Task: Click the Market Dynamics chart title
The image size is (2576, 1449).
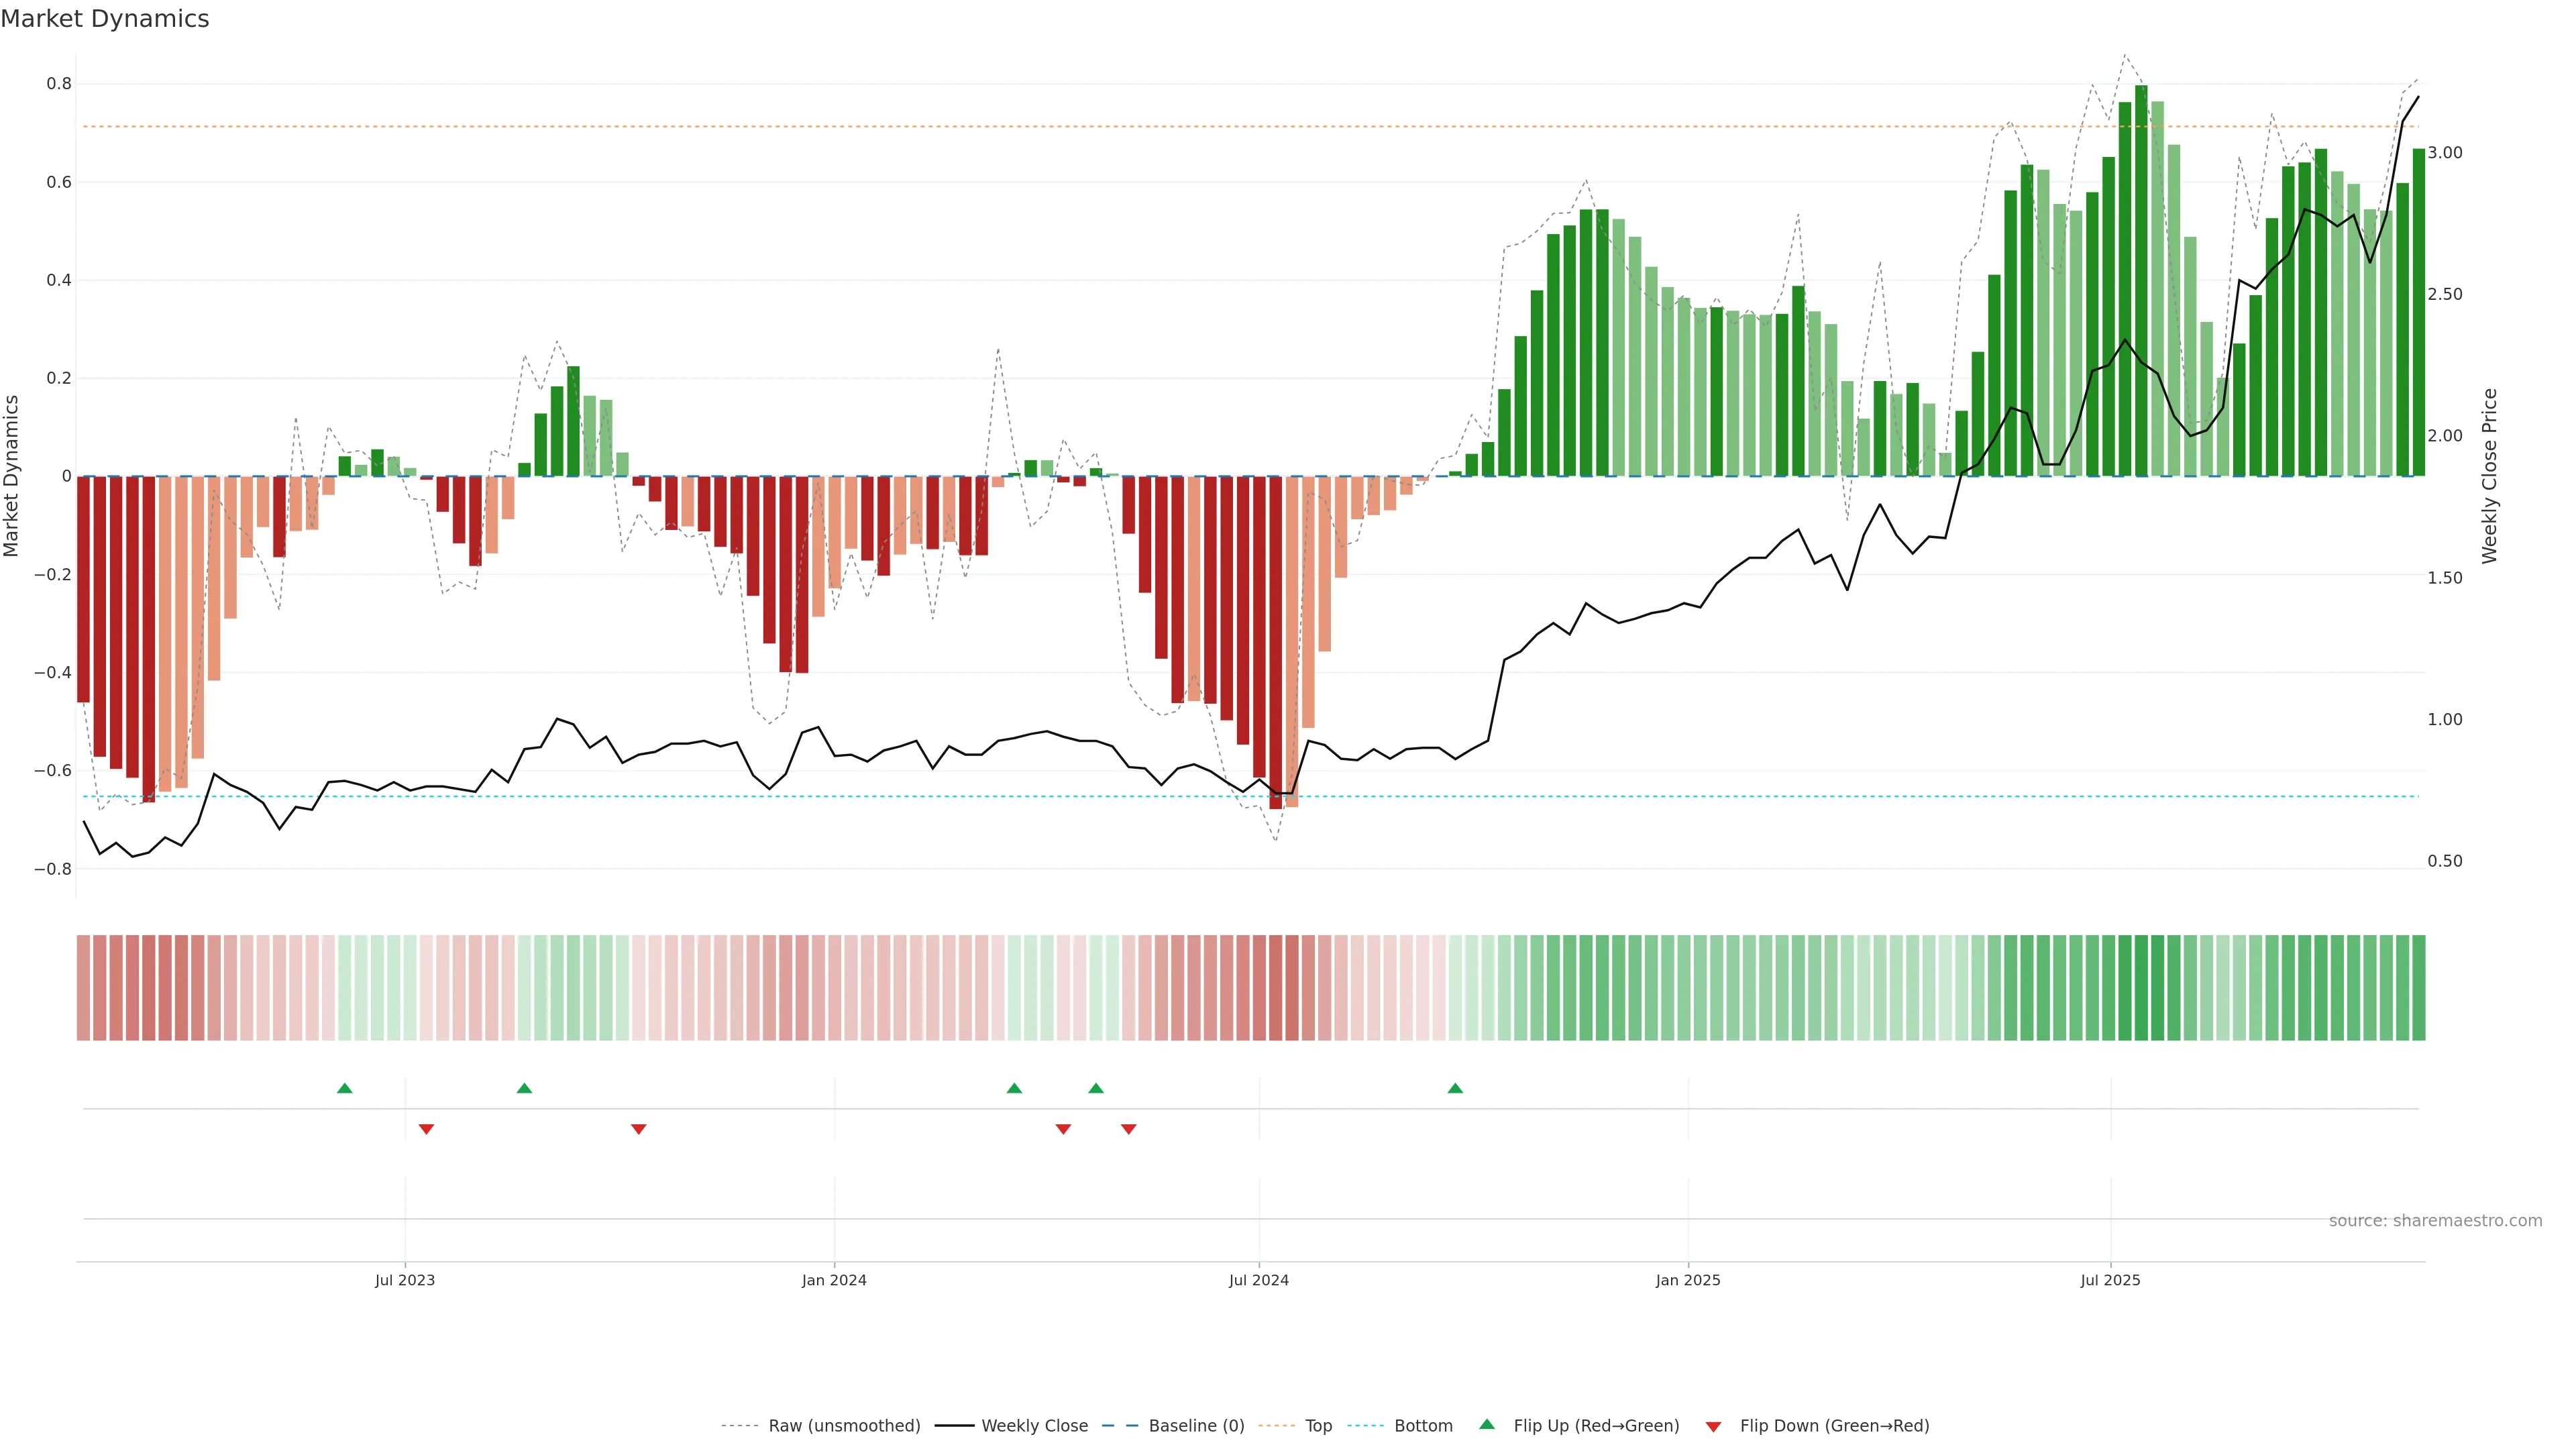Action: coord(105,19)
